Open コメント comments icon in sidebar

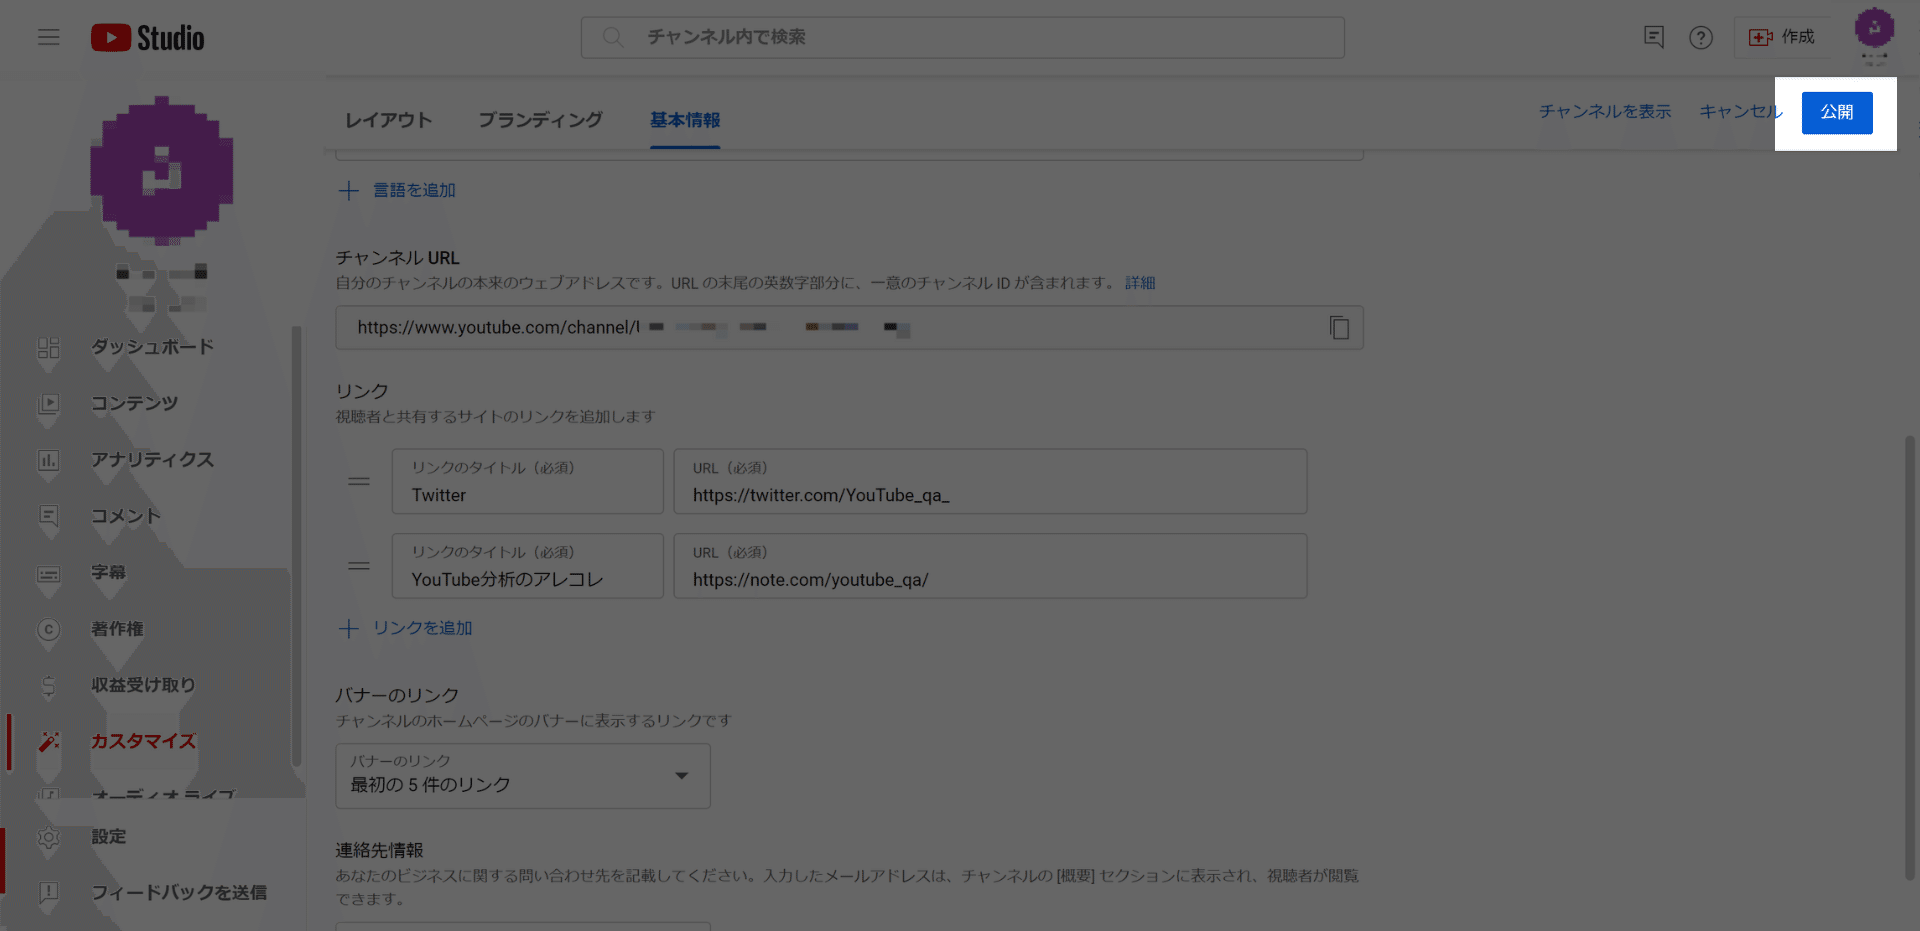tap(48, 516)
